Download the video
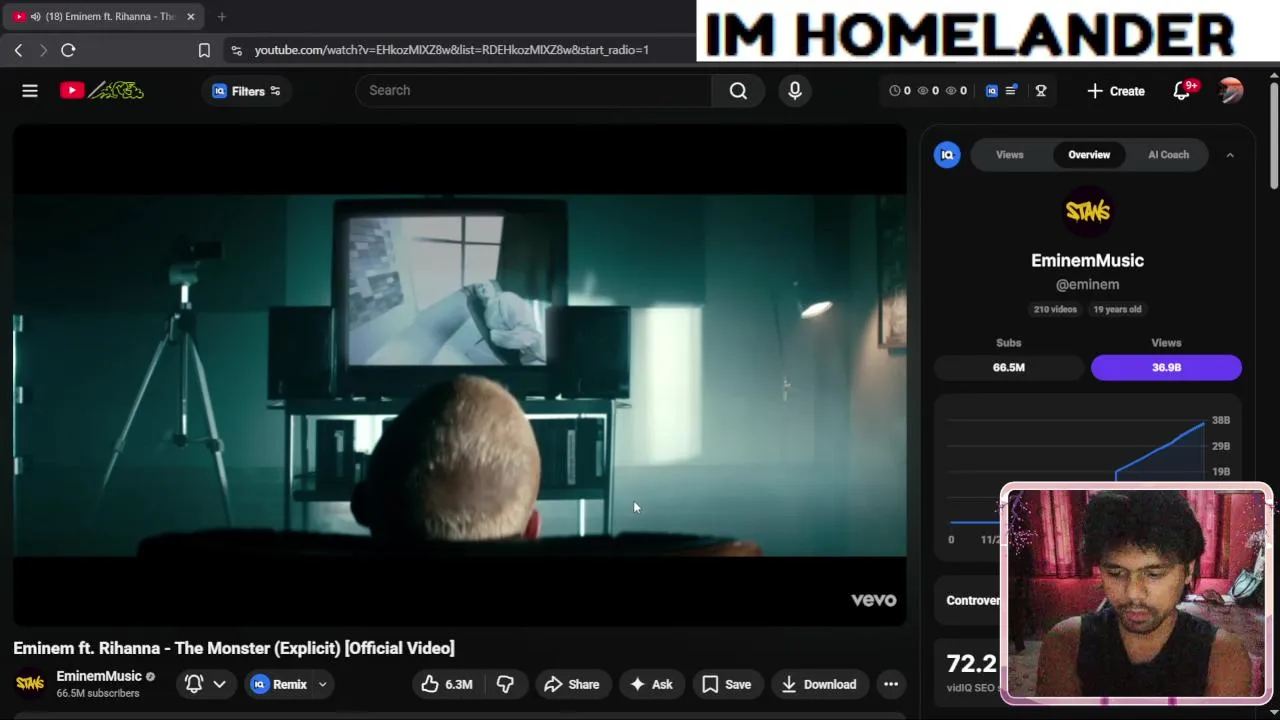This screenshot has width=1280, height=720. coord(819,684)
